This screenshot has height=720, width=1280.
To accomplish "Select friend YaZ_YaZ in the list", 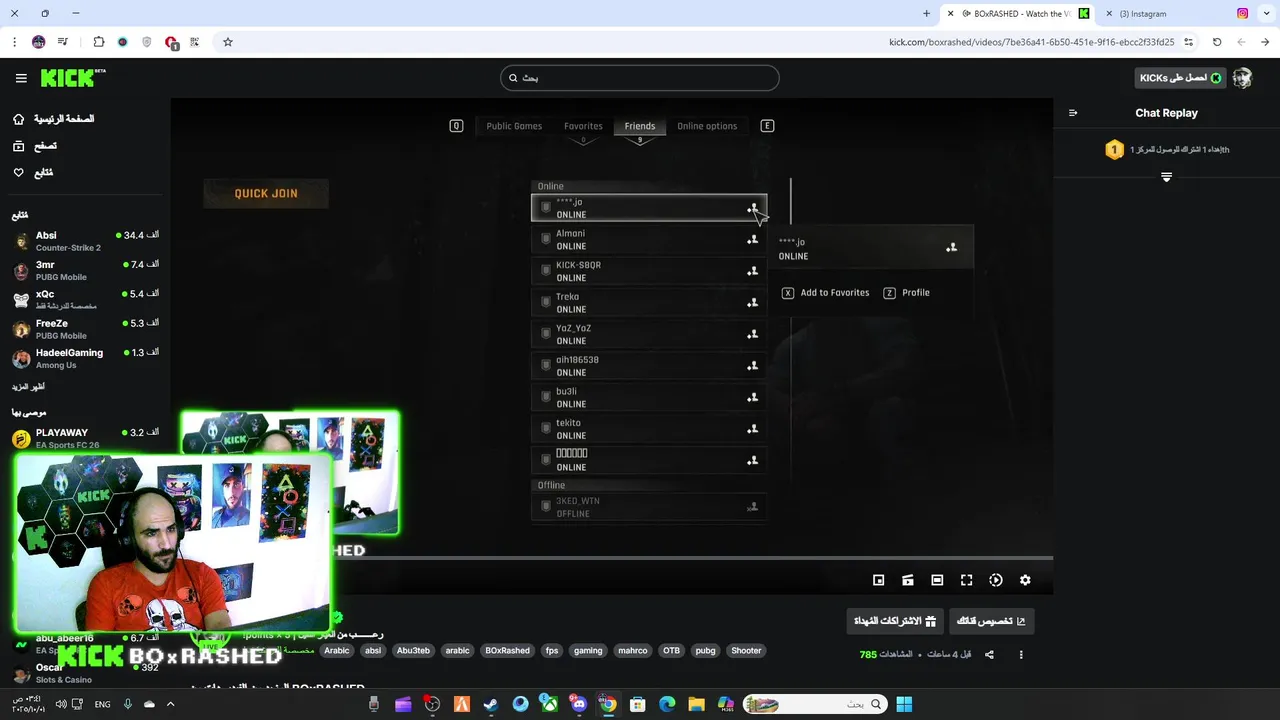I will tap(649, 334).
